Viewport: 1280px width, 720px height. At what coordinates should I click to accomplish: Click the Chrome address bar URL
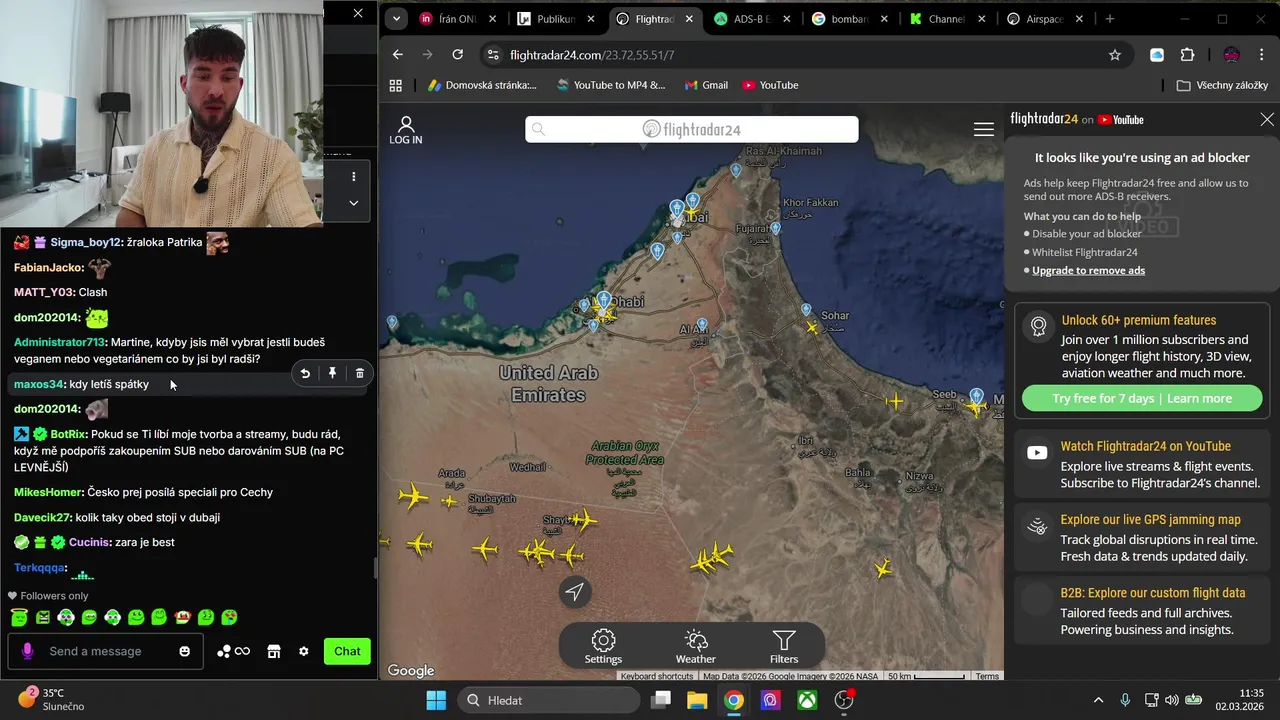[592, 55]
